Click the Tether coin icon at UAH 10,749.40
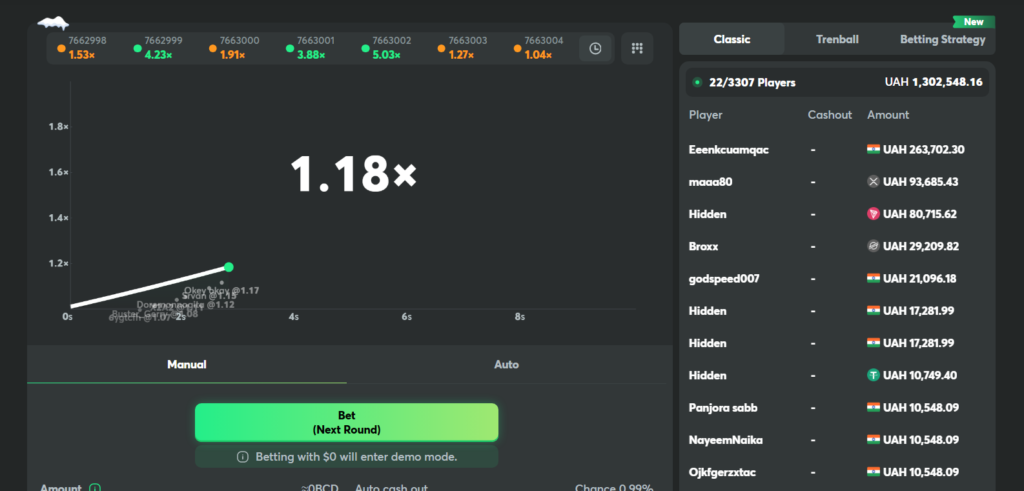Image resolution: width=1024 pixels, height=491 pixels. (x=874, y=375)
